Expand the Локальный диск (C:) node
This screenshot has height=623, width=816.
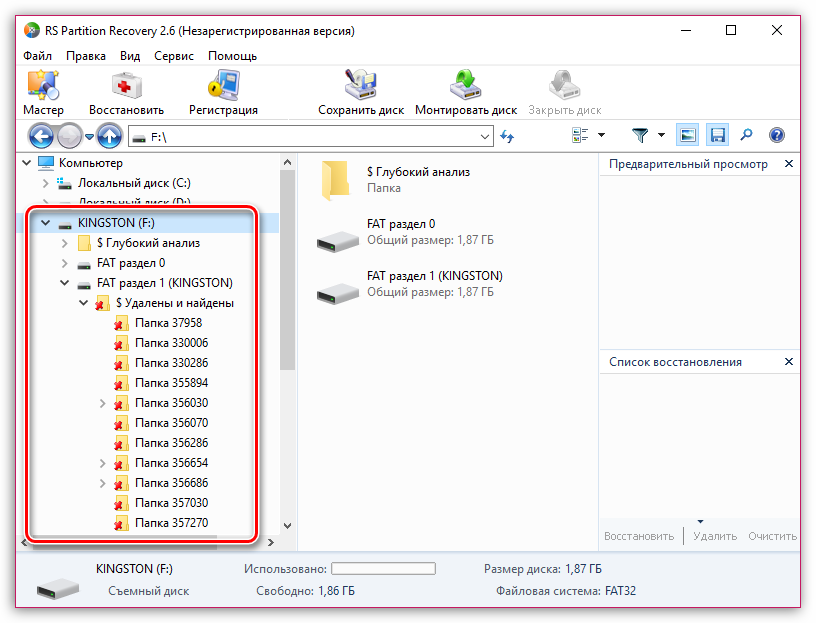pyautogui.click(x=45, y=183)
